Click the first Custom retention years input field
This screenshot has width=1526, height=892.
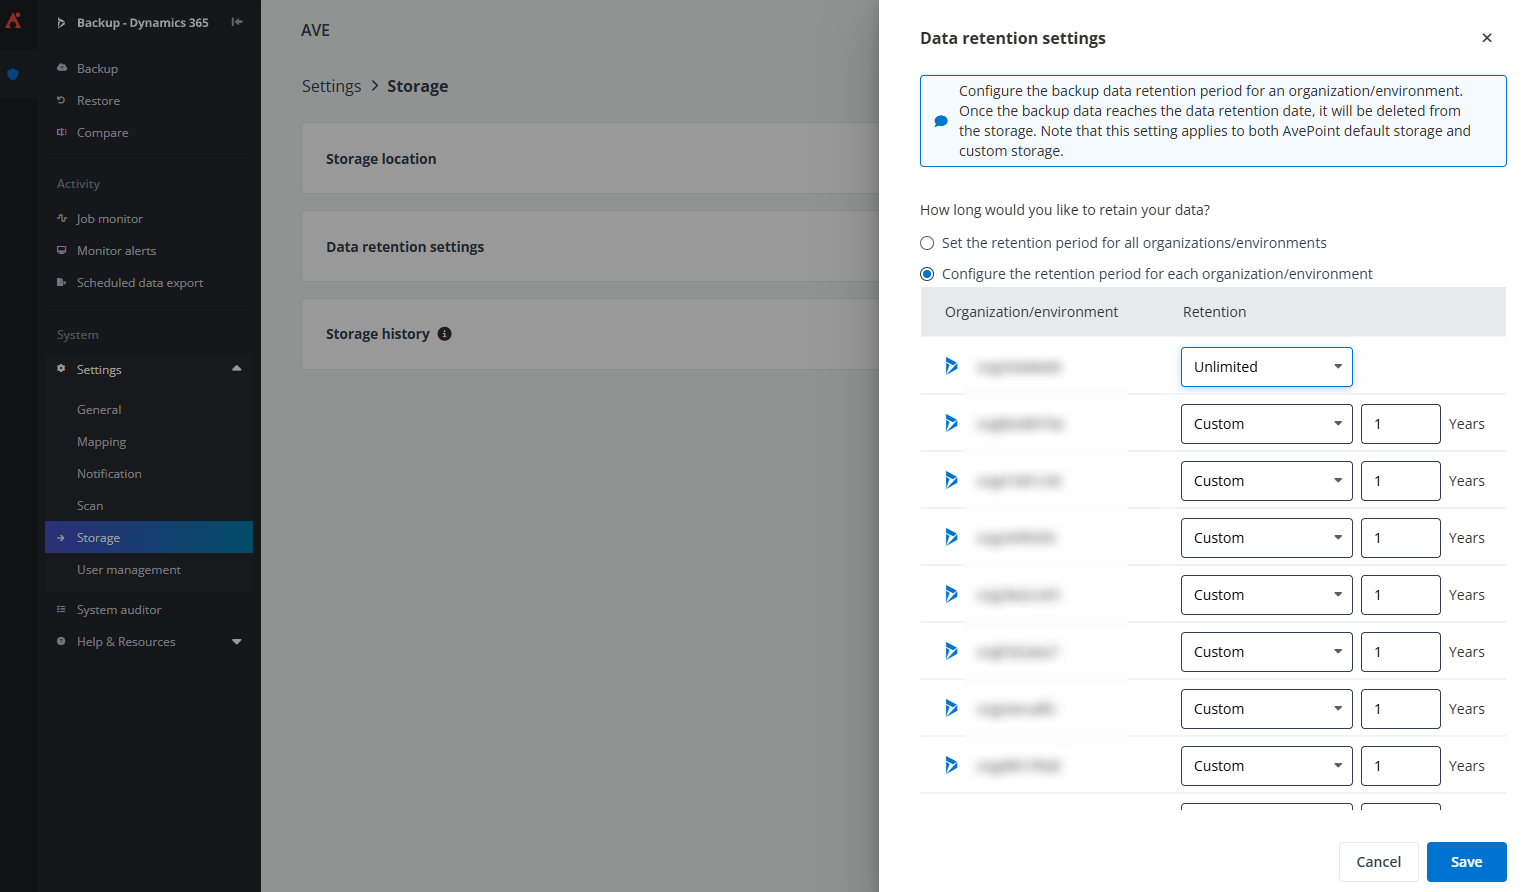[1400, 423]
